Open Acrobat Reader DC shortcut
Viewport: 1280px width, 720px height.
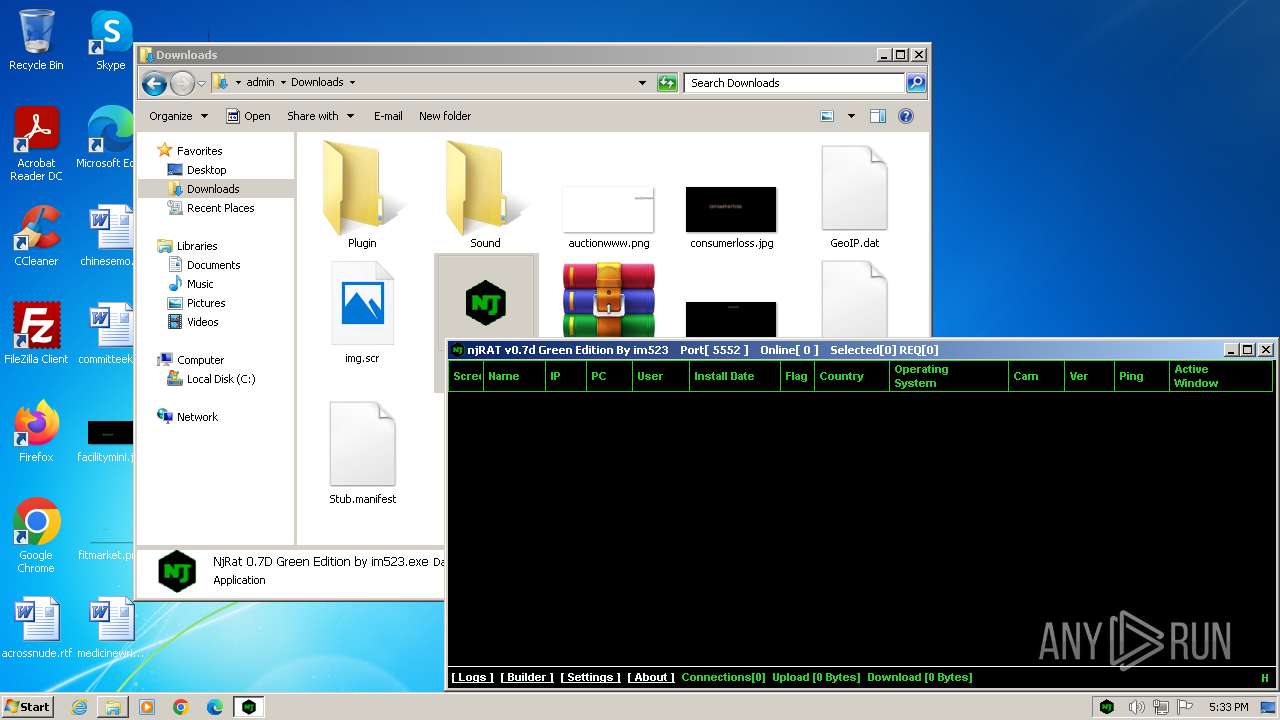[36, 144]
